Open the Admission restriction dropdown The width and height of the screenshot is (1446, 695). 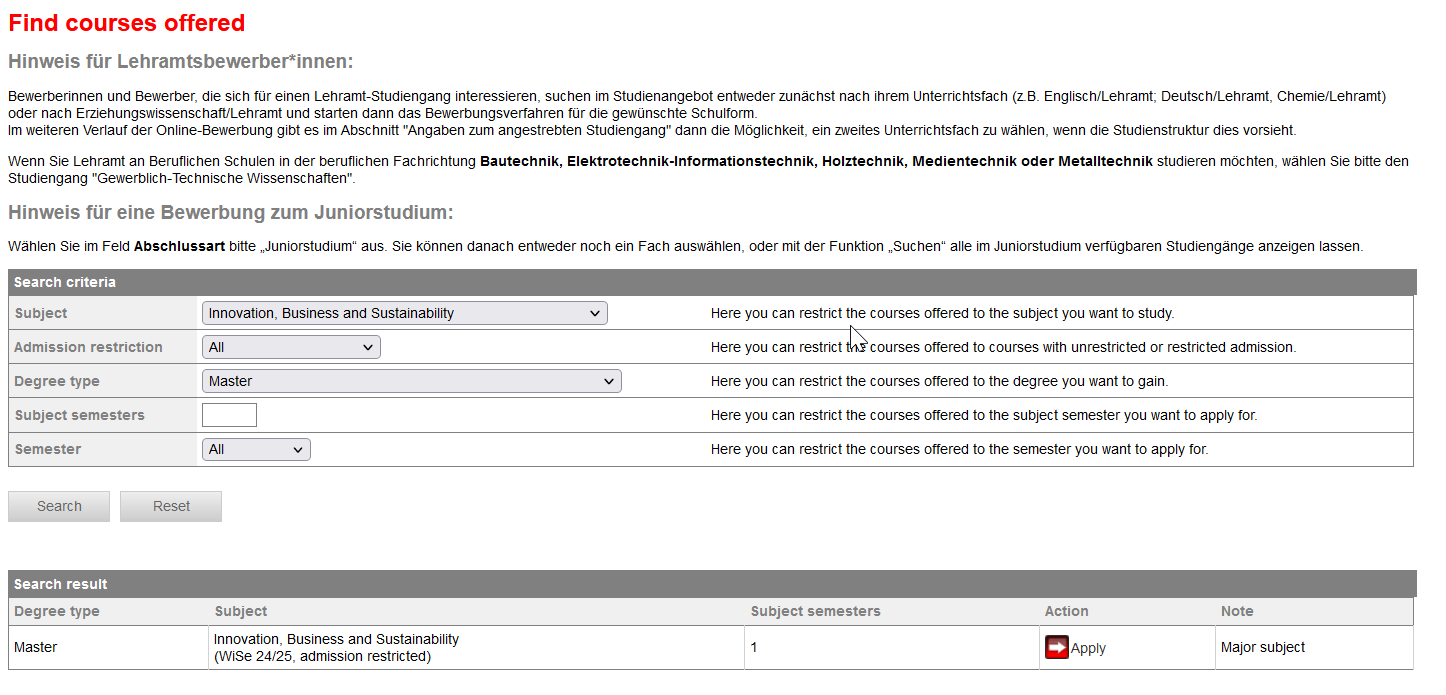291,347
